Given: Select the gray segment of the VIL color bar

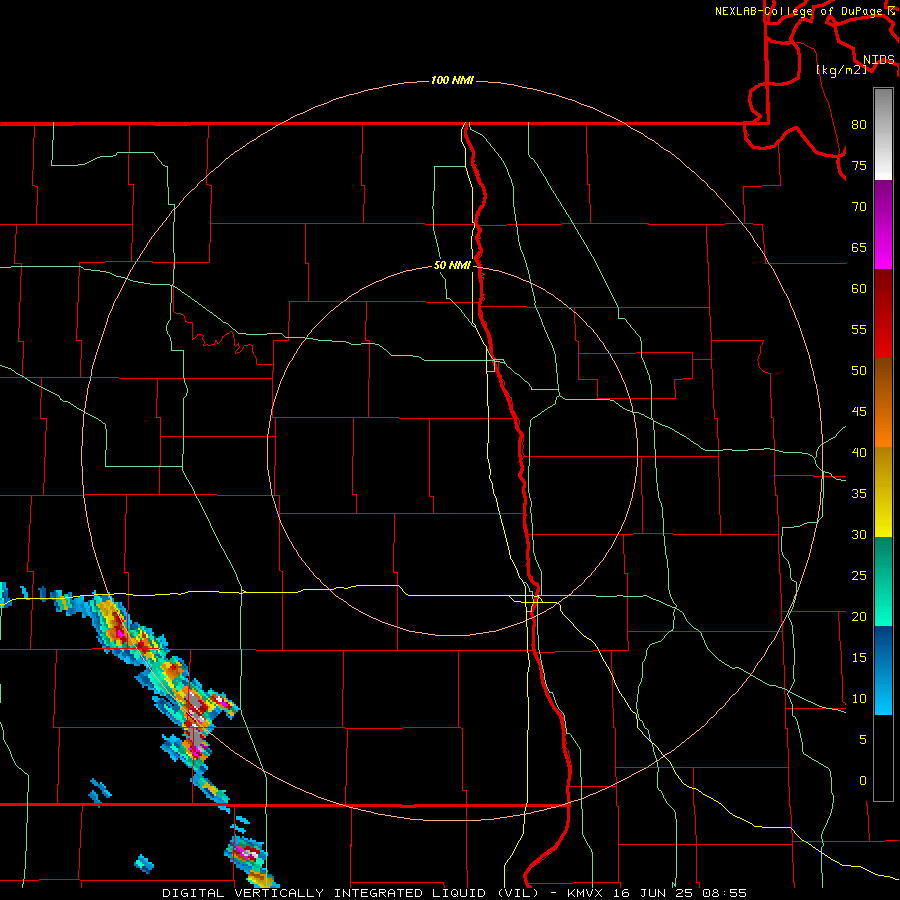Looking at the screenshot, I should point(883,134).
